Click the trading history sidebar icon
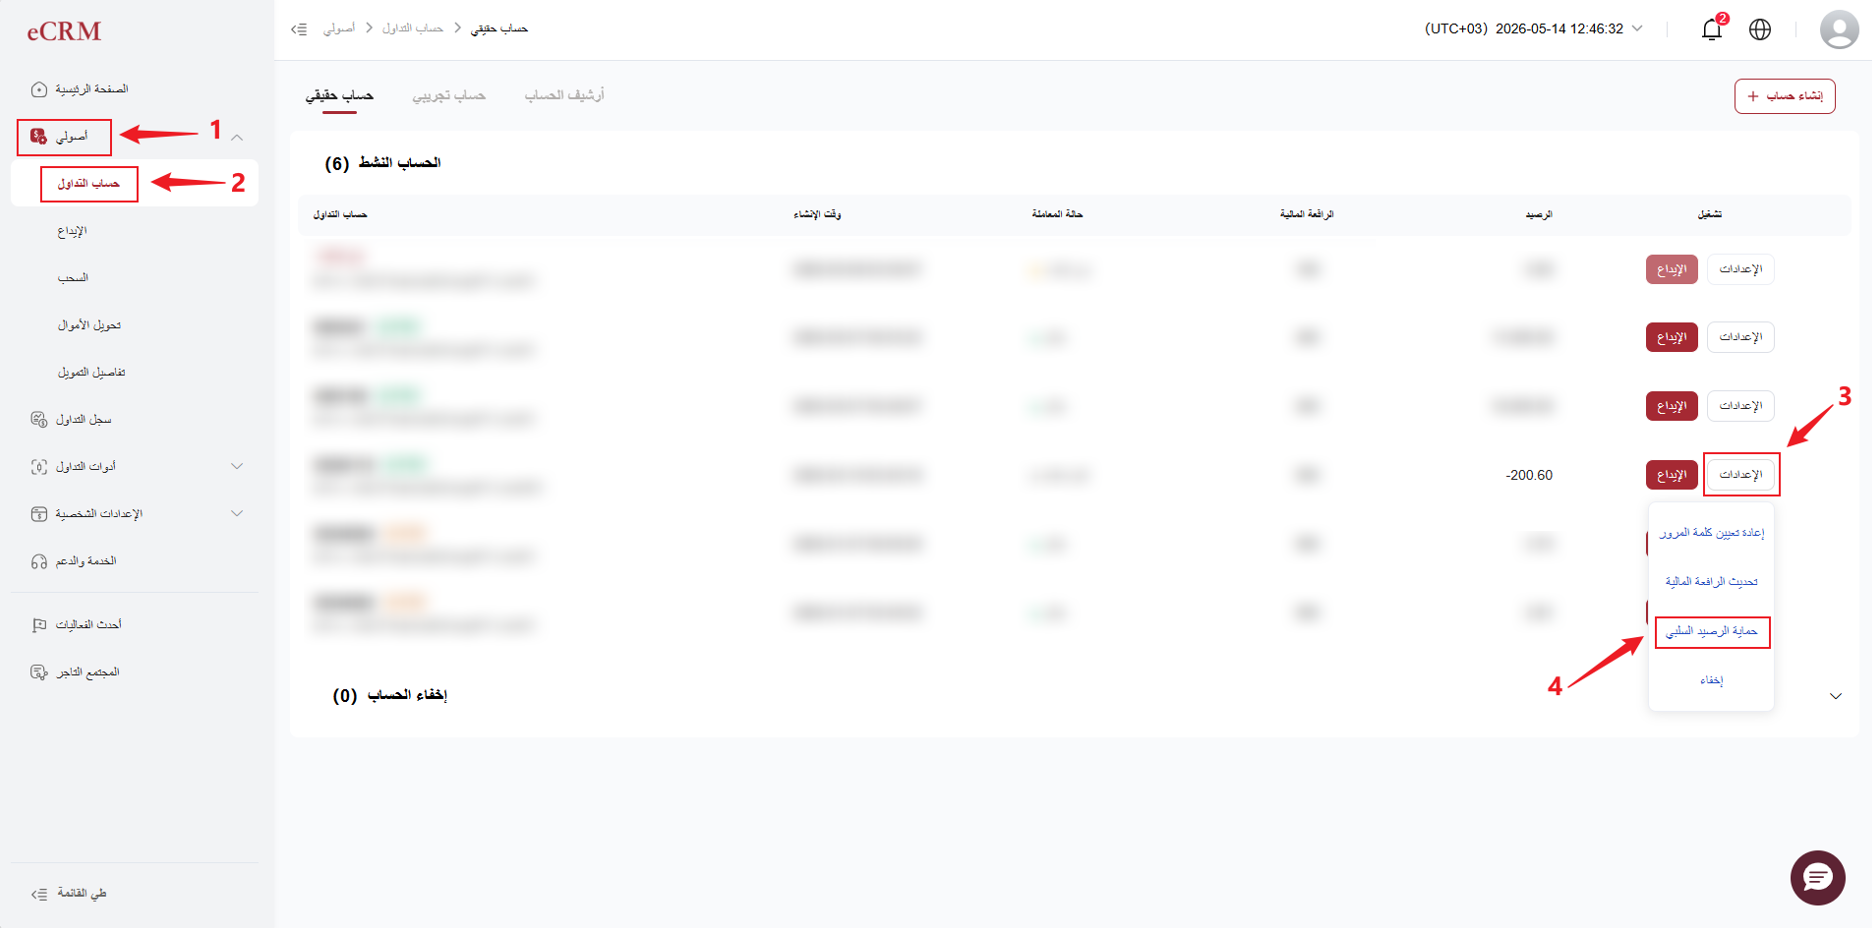 pos(39,419)
